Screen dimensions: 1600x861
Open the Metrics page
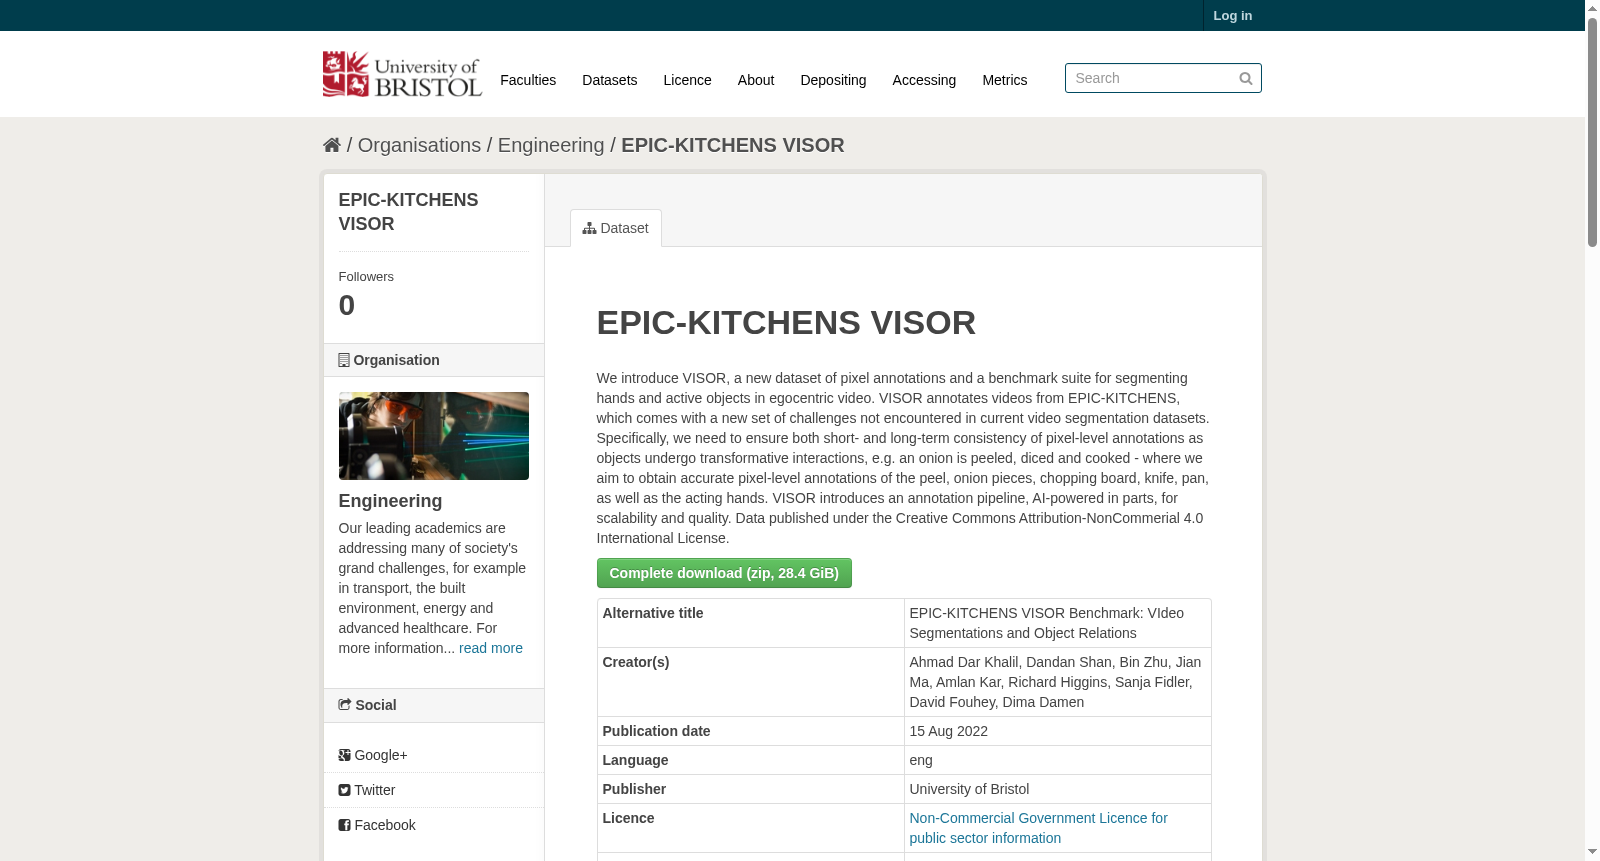tap(1005, 80)
